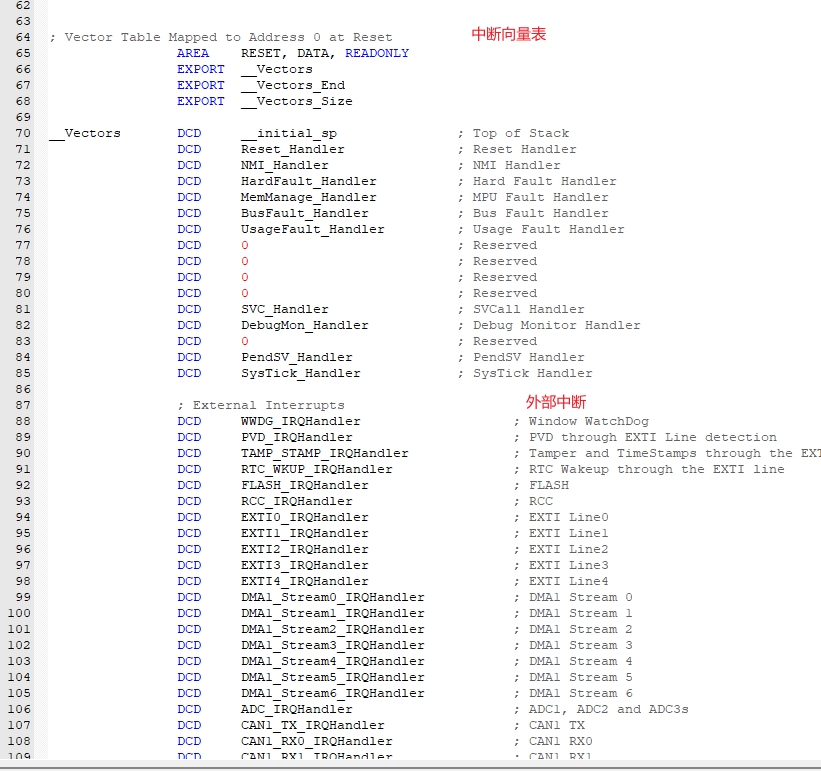Screen dimensions: 821x771
Task: Click the '; External Interrupts' comment line
Action: coord(261,405)
